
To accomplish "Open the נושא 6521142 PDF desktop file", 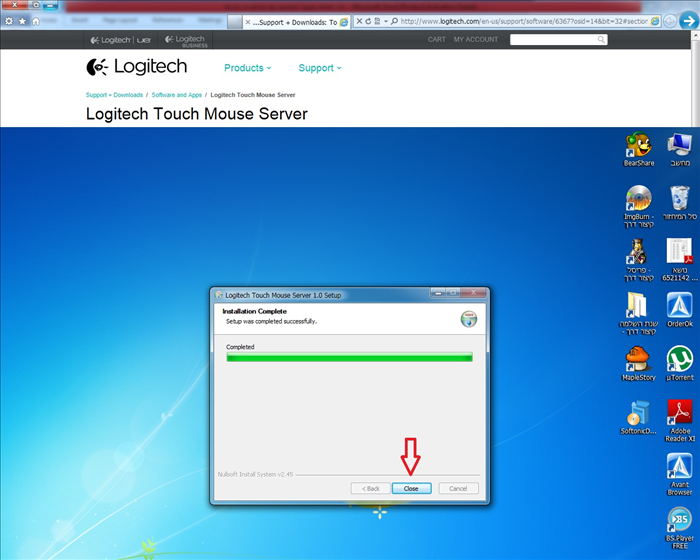I will 679,260.
